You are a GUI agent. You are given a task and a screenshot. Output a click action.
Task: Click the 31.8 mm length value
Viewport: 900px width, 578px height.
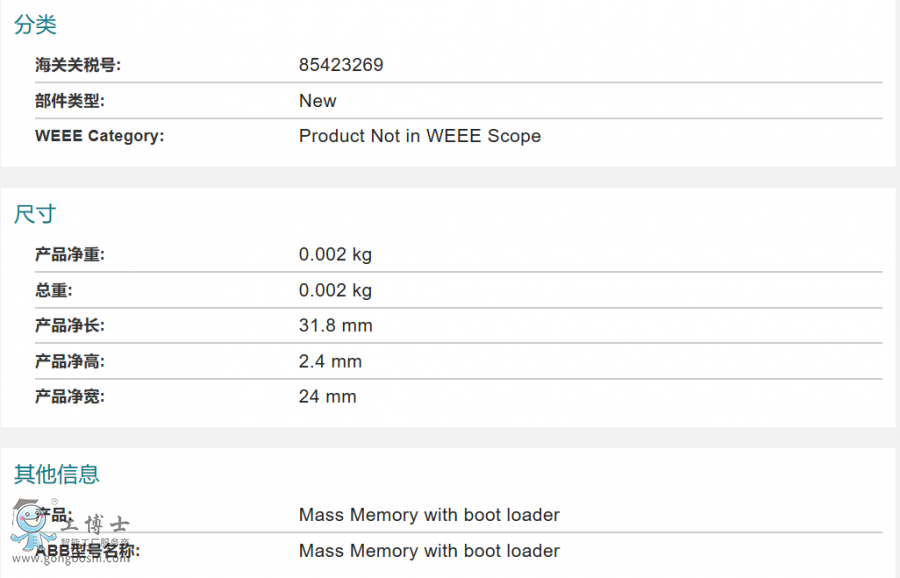(335, 326)
